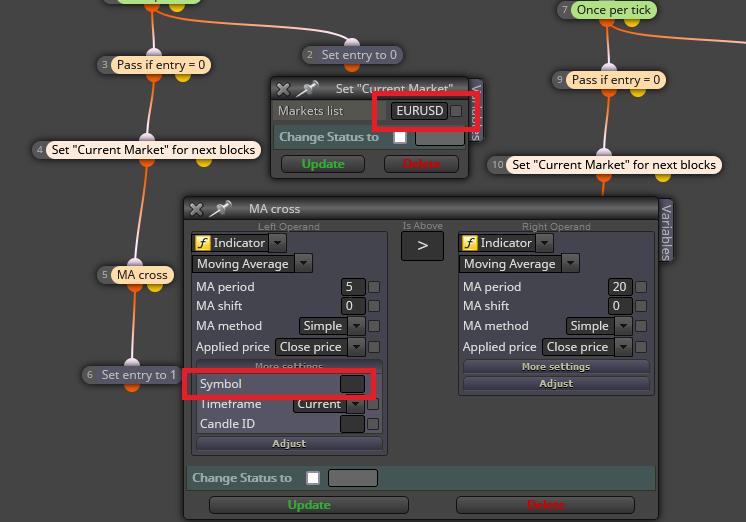The height and width of the screenshot is (522, 746).
Task: Toggle checkbox next to Left Applied price
Action: [x=374, y=347]
